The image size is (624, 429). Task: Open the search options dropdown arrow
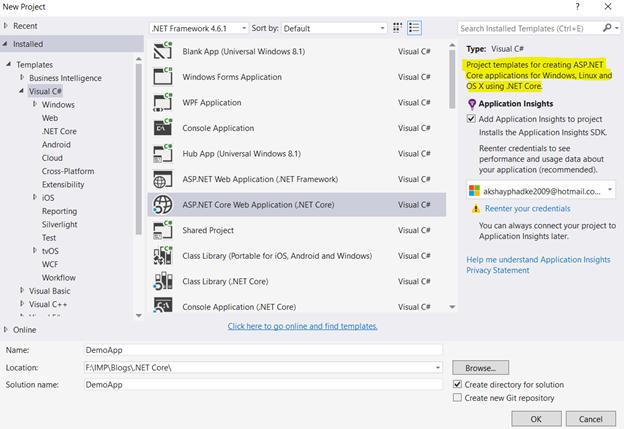[617, 28]
